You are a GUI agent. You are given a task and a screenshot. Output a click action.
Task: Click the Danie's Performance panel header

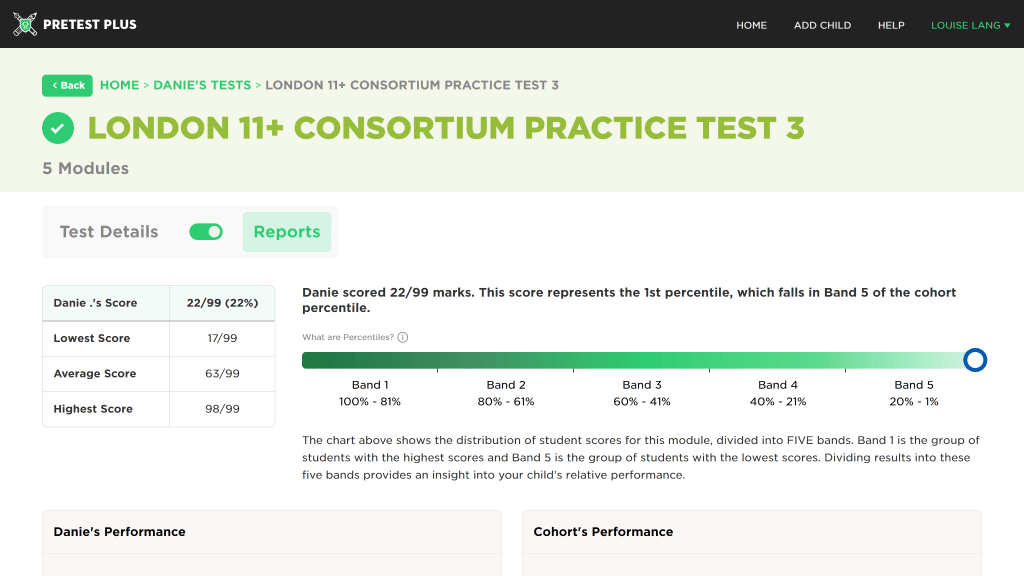pyautogui.click(x=120, y=531)
